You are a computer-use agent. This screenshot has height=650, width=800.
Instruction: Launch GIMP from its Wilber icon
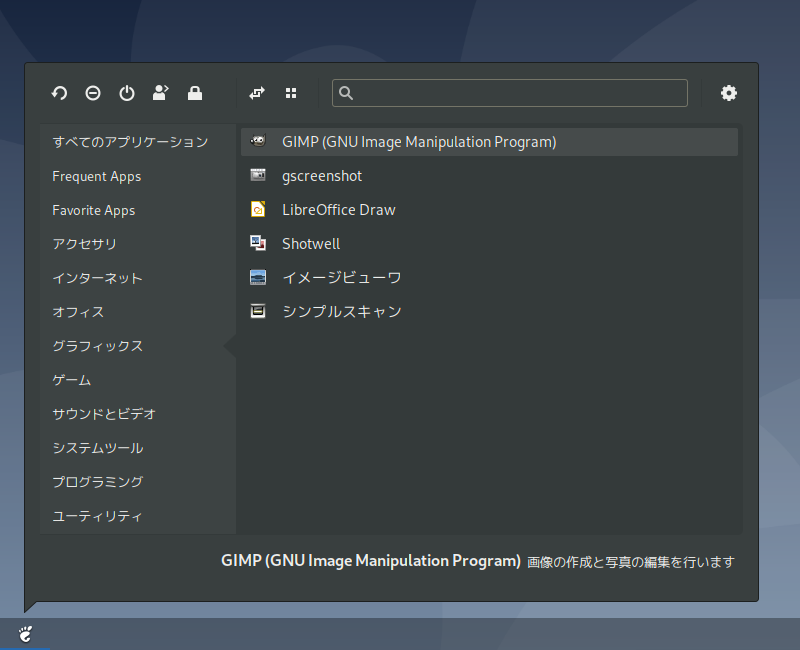(x=258, y=141)
